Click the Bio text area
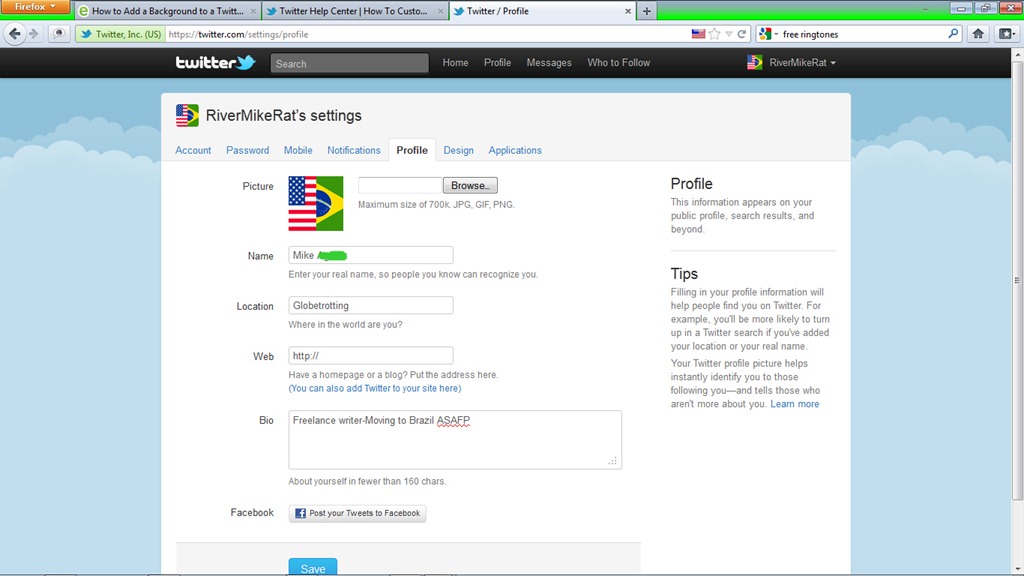Image resolution: width=1024 pixels, height=576 pixels. click(x=455, y=440)
